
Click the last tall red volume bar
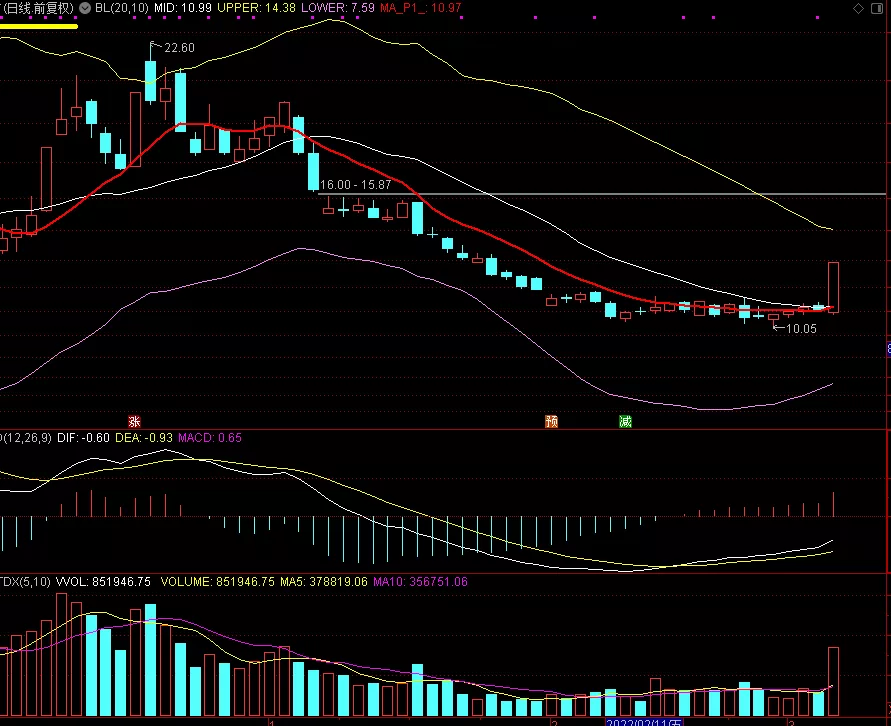click(833, 681)
